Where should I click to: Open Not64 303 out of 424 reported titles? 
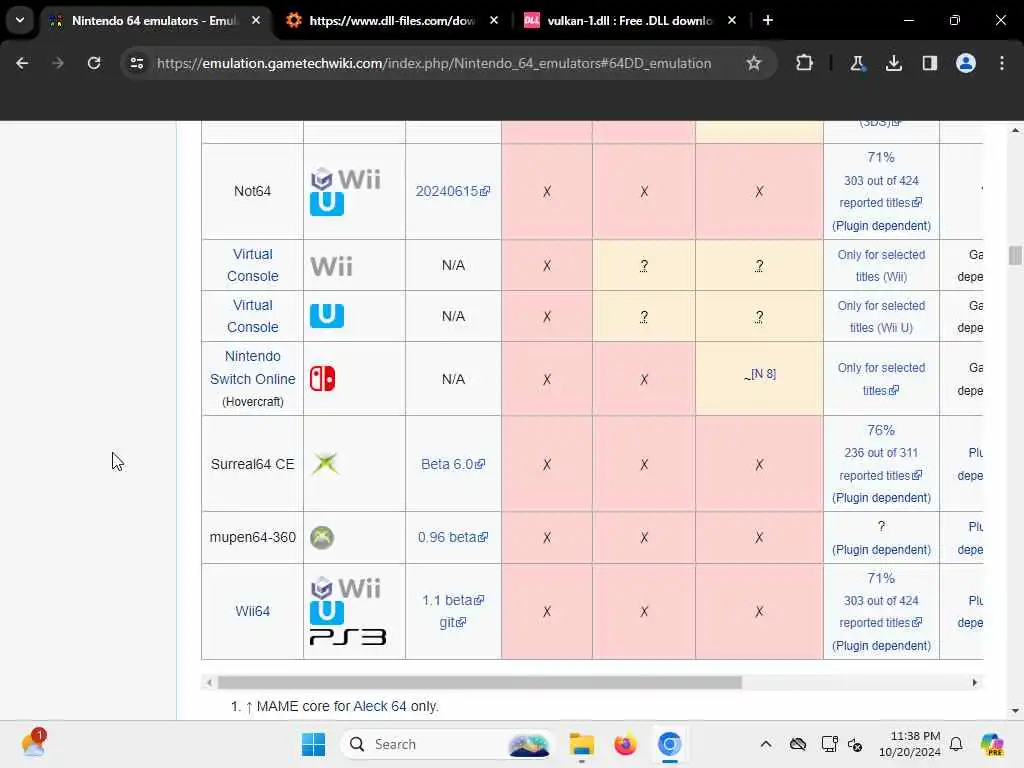[x=881, y=191]
